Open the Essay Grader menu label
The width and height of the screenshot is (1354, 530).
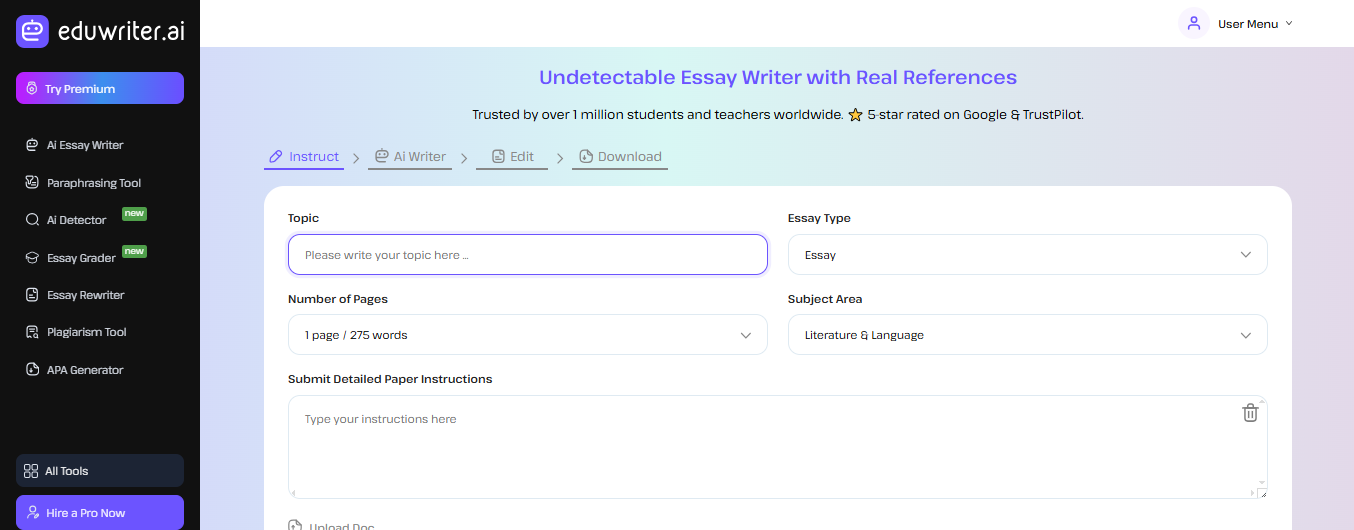point(82,258)
